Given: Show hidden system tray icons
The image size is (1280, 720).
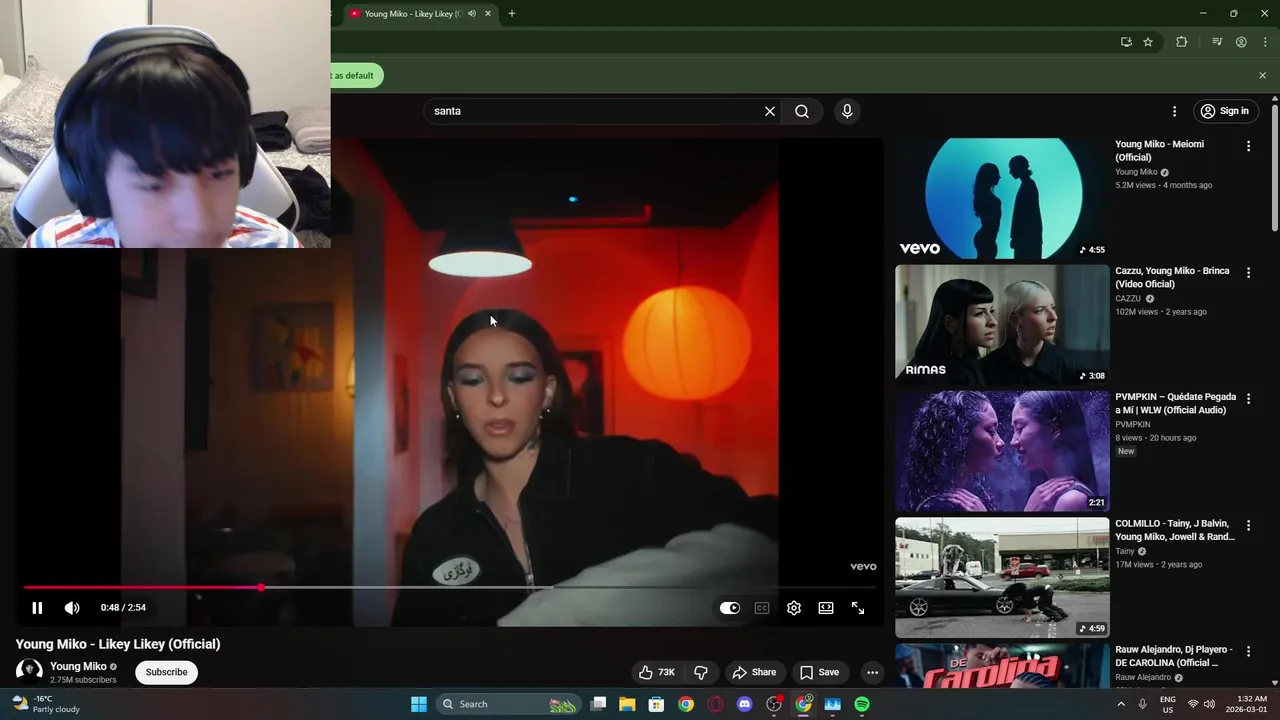Looking at the screenshot, I should click(1120, 704).
